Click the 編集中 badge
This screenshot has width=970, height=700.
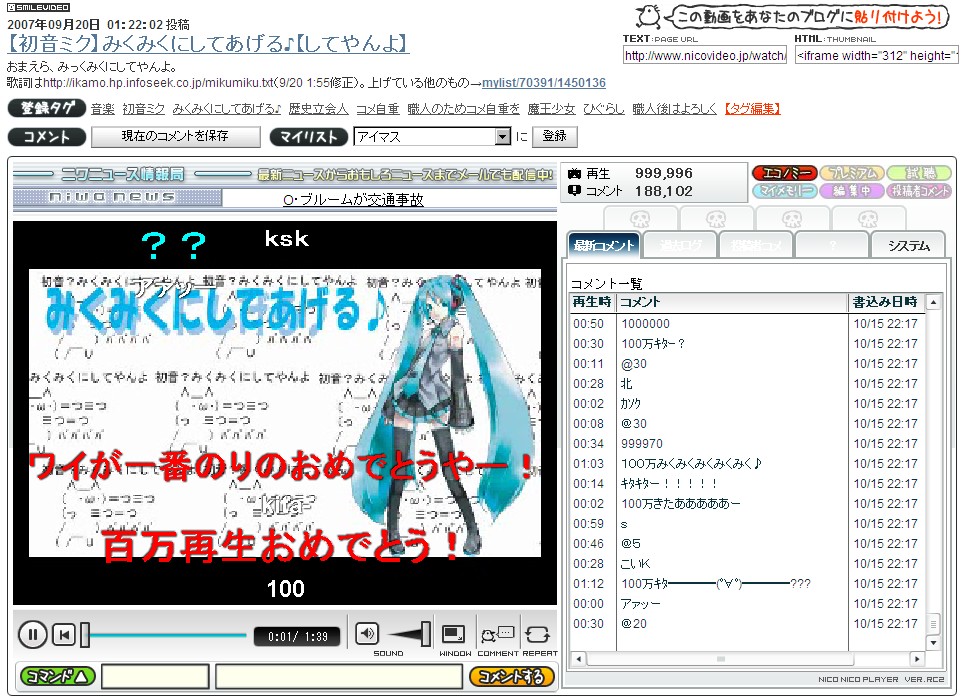coord(852,191)
